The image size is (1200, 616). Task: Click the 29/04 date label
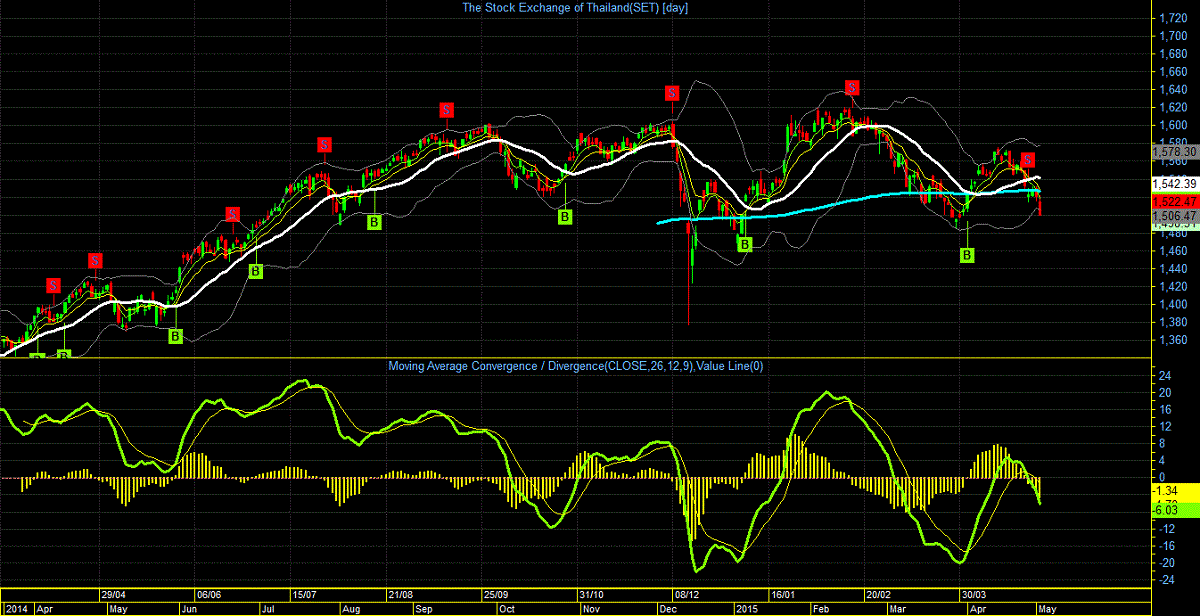pyautogui.click(x=113, y=593)
